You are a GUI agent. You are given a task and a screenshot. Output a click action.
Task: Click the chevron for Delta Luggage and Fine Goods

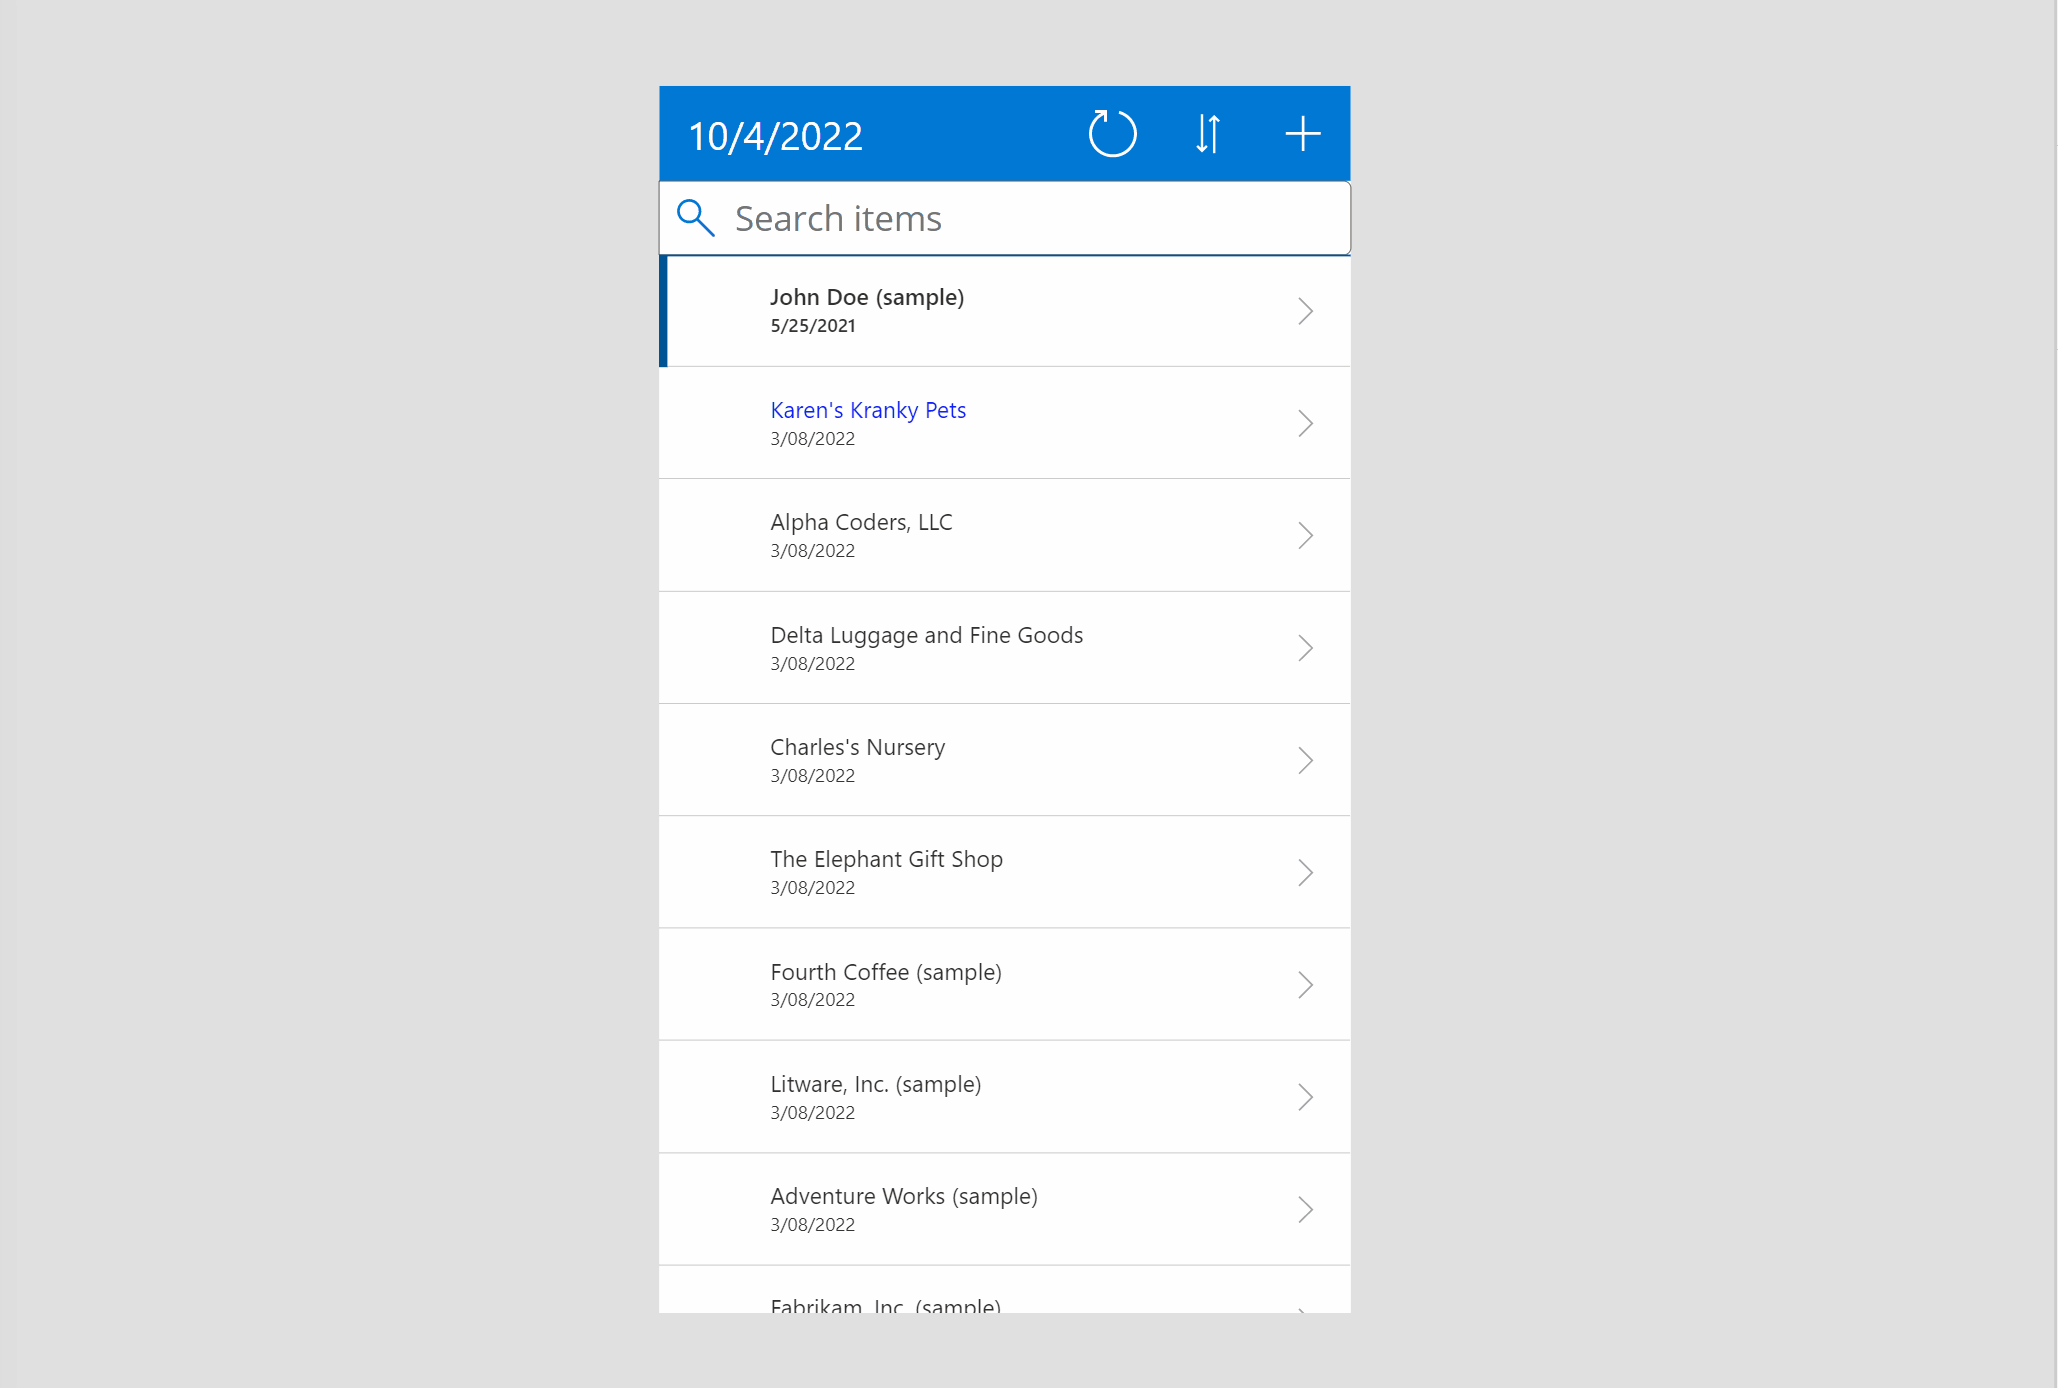pos(1305,648)
